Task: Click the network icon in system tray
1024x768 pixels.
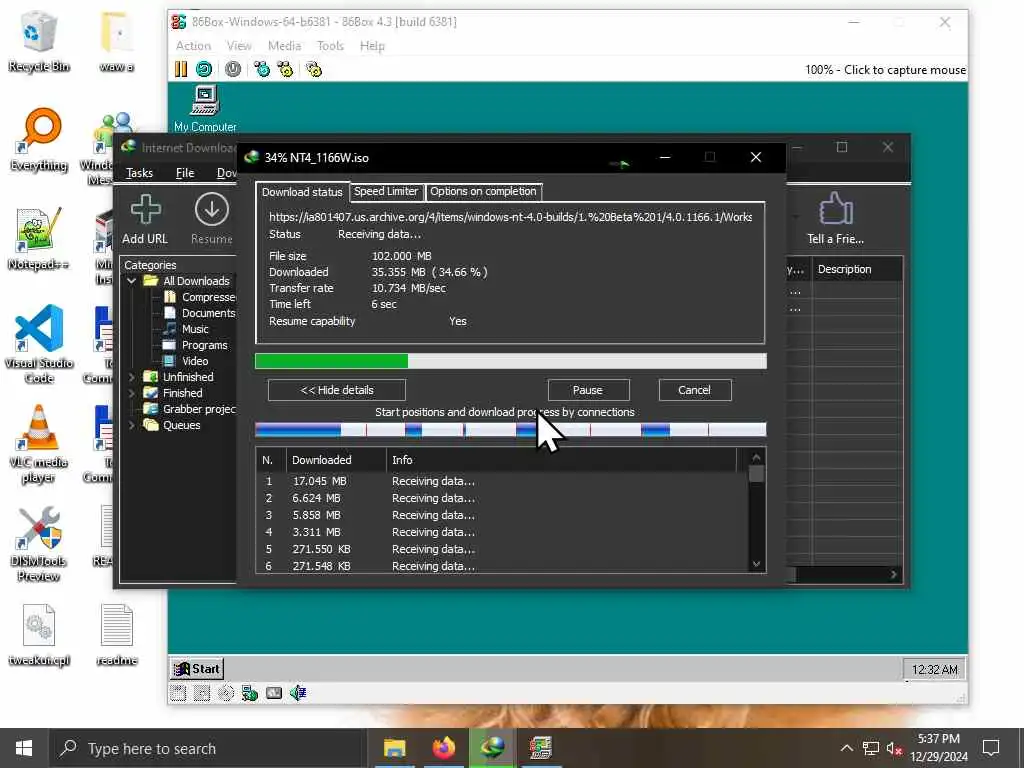Action: tap(871, 748)
